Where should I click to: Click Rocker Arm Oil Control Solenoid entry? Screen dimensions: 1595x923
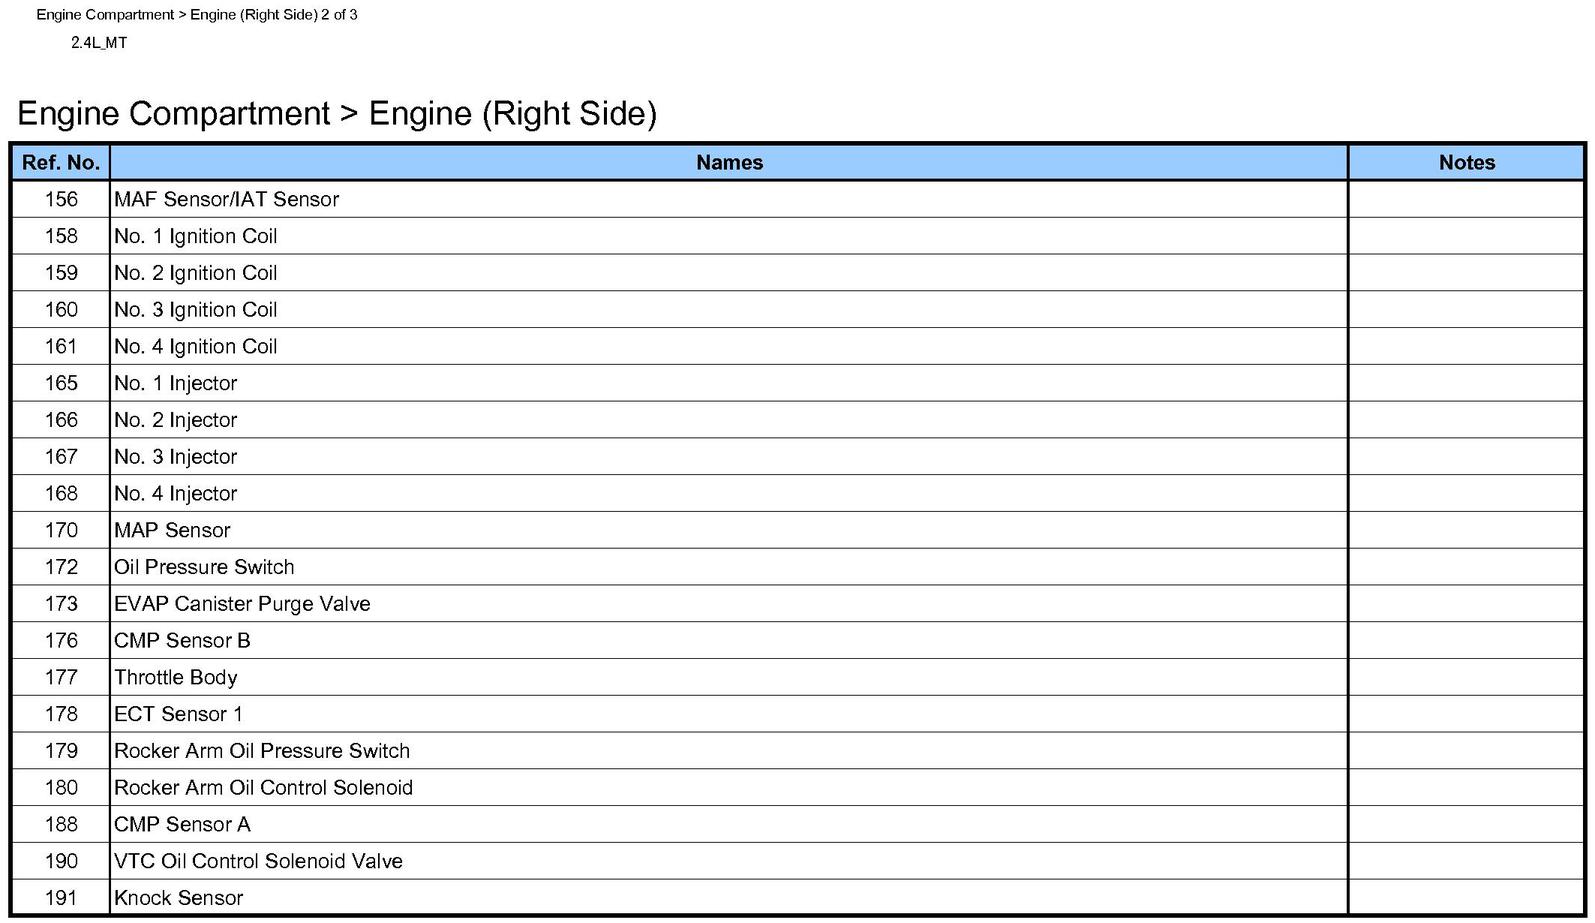coord(263,788)
